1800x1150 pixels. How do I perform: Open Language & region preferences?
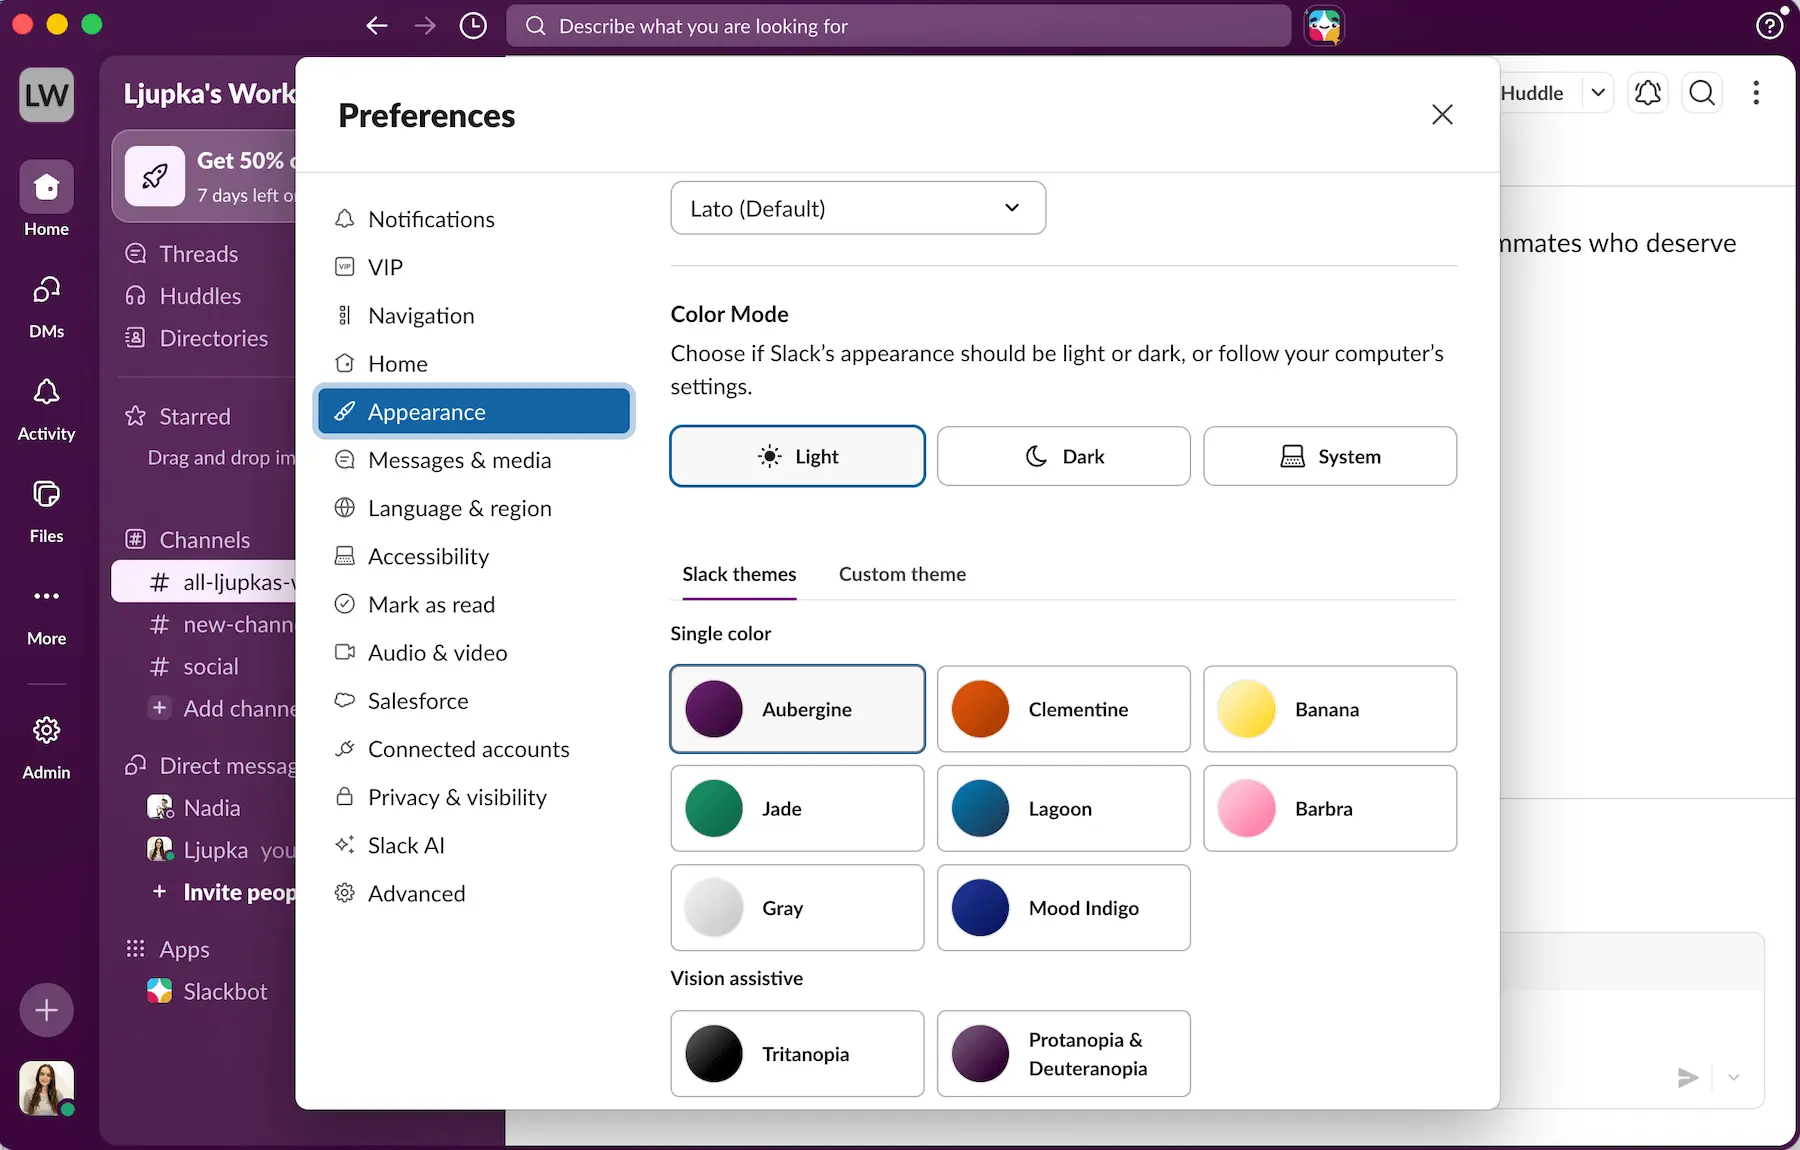(474, 508)
